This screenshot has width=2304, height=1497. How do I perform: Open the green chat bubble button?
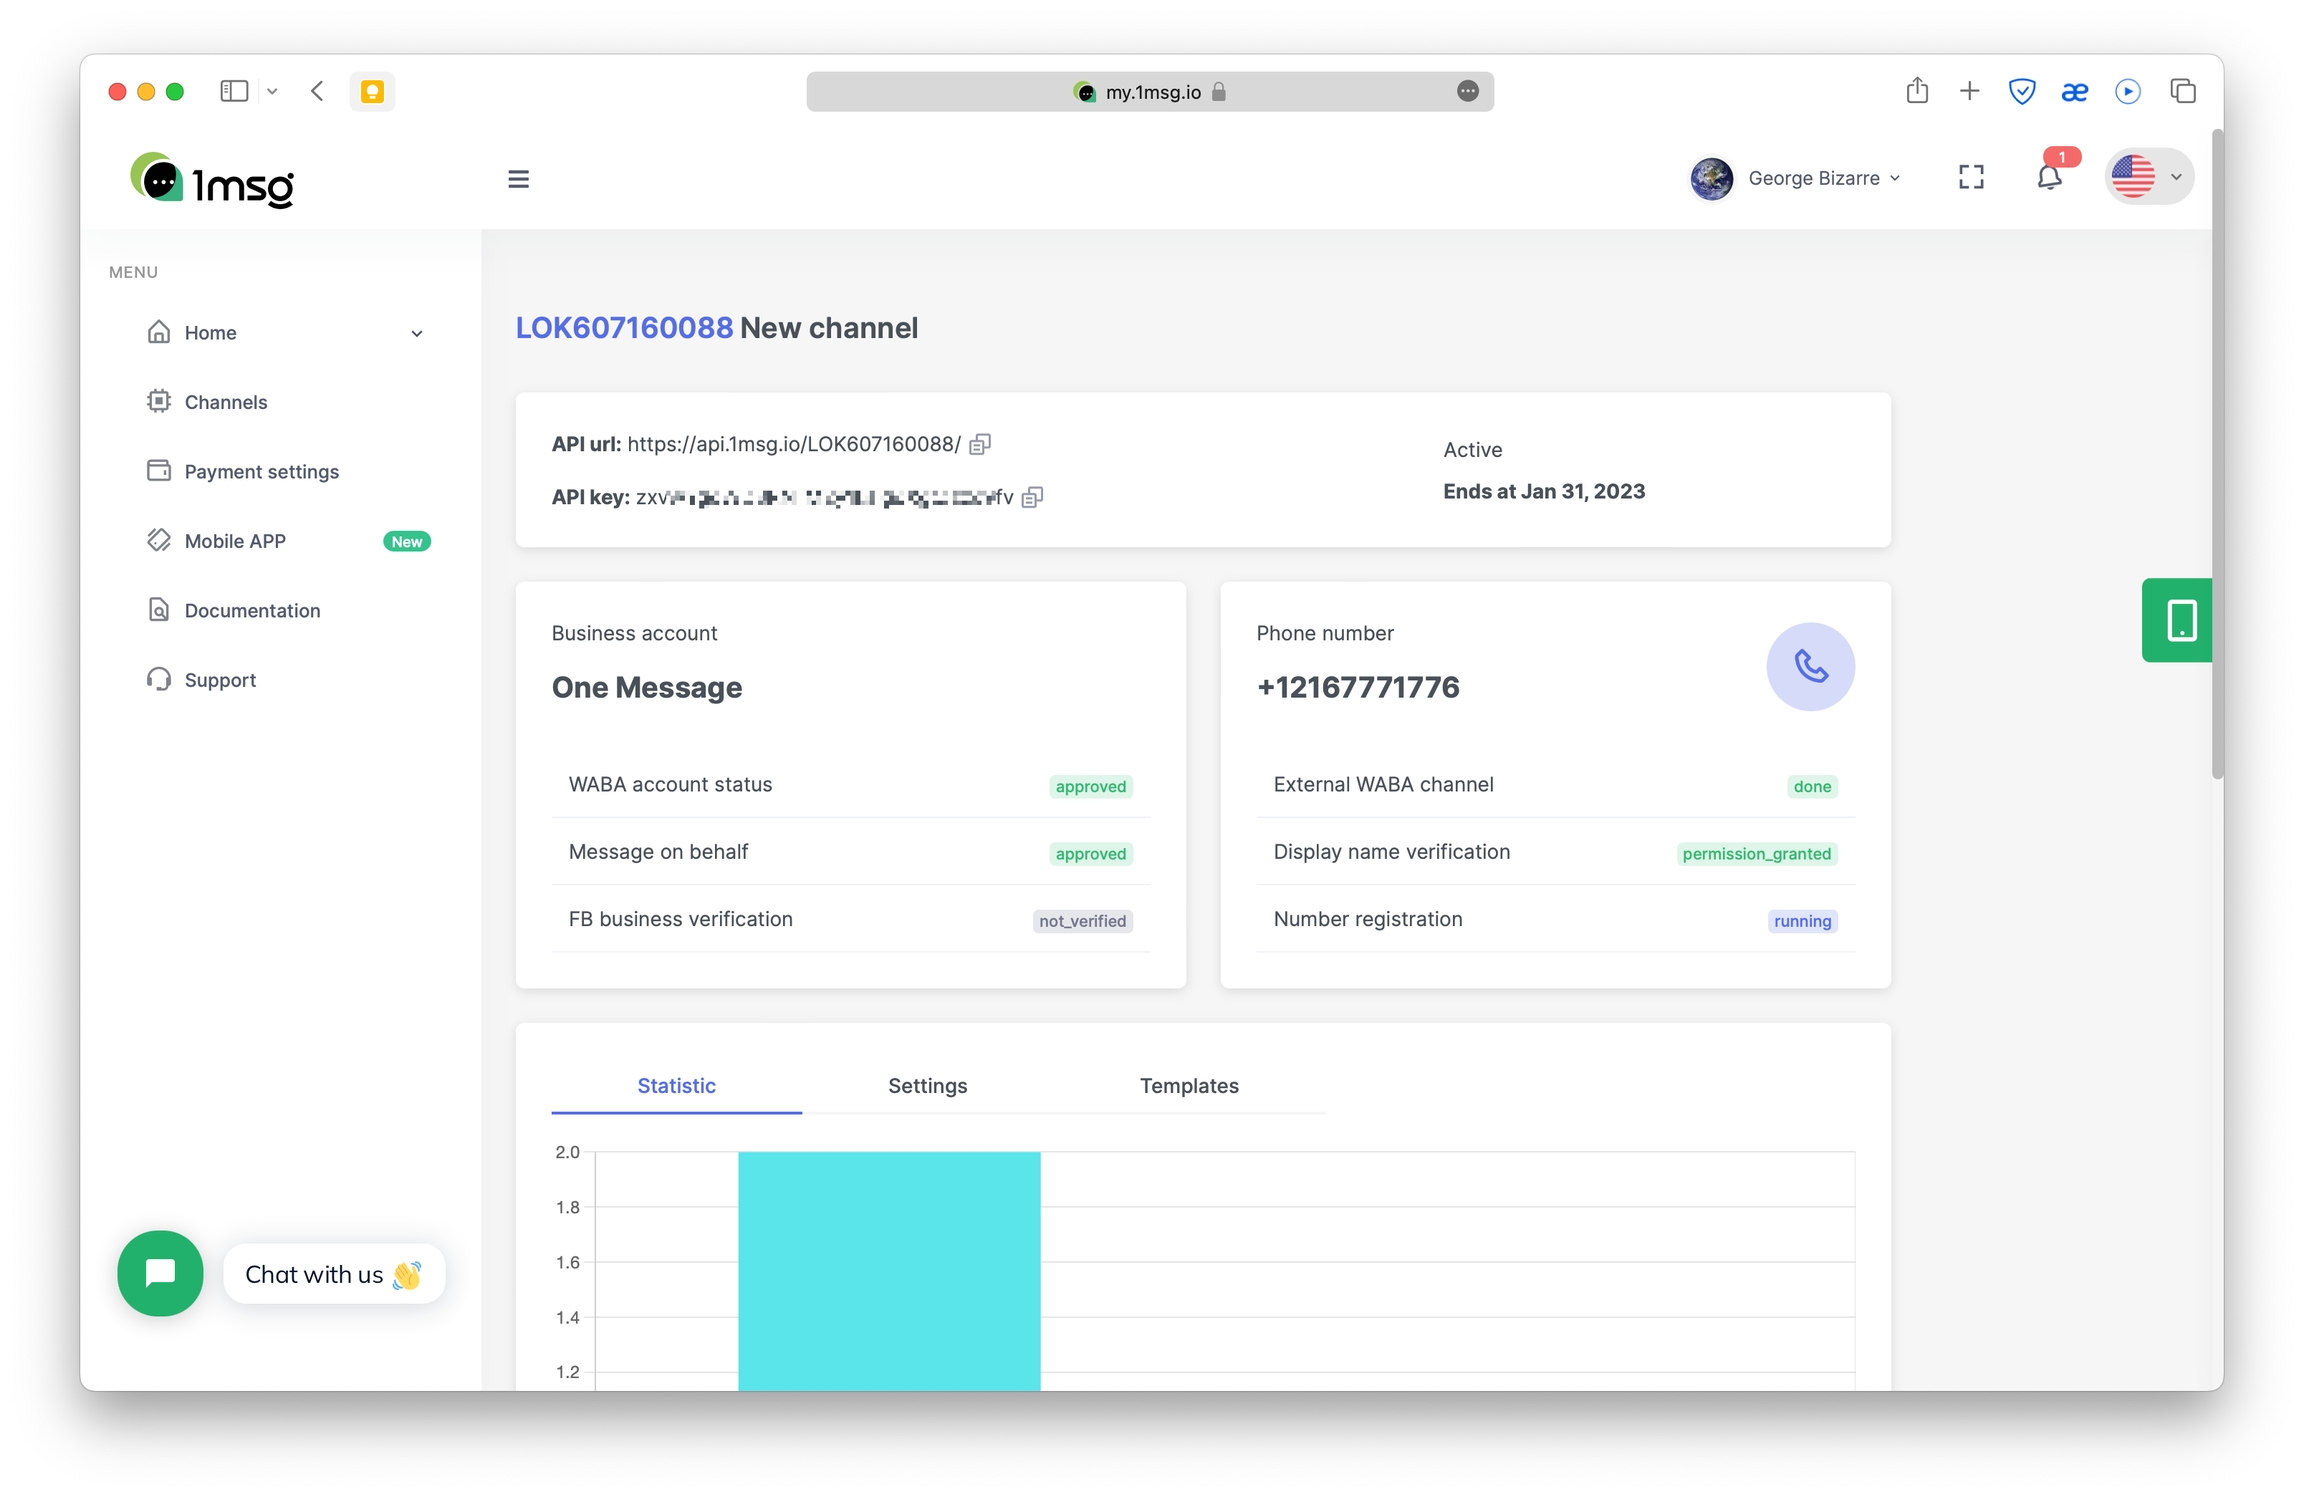(160, 1273)
